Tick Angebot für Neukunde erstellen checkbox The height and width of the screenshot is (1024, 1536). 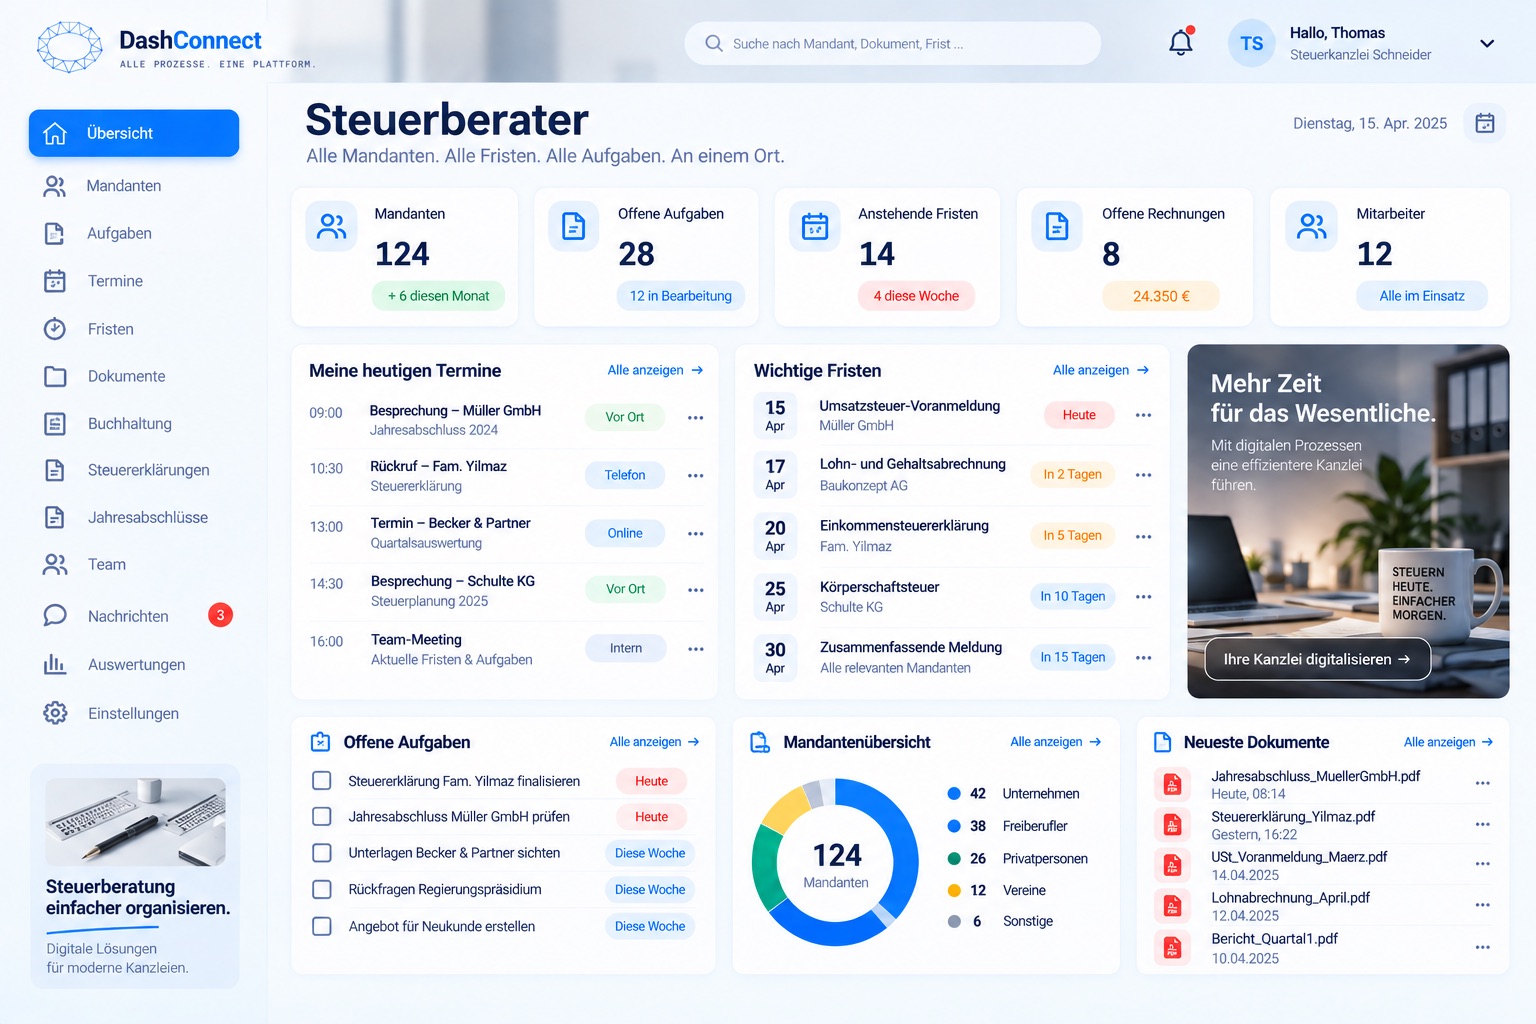pyautogui.click(x=322, y=926)
